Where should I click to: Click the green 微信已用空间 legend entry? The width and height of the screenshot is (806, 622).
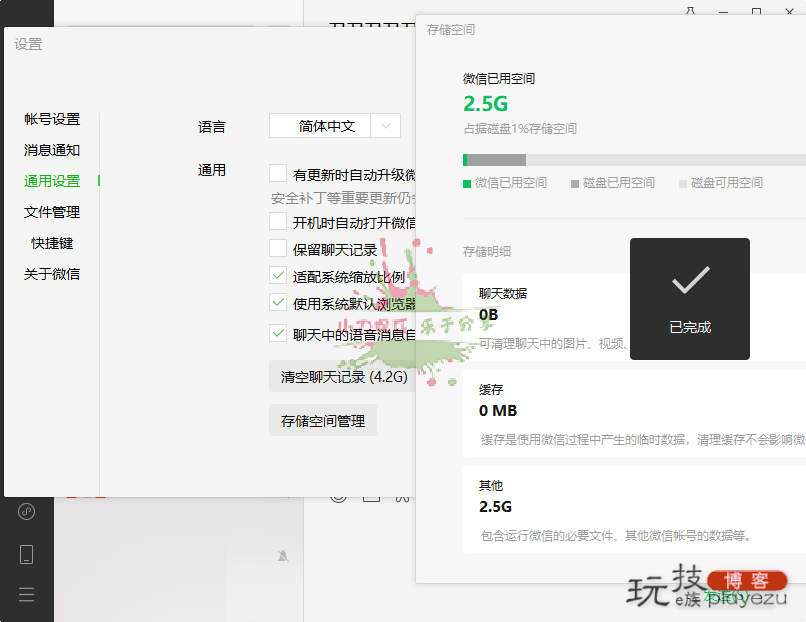point(505,183)
